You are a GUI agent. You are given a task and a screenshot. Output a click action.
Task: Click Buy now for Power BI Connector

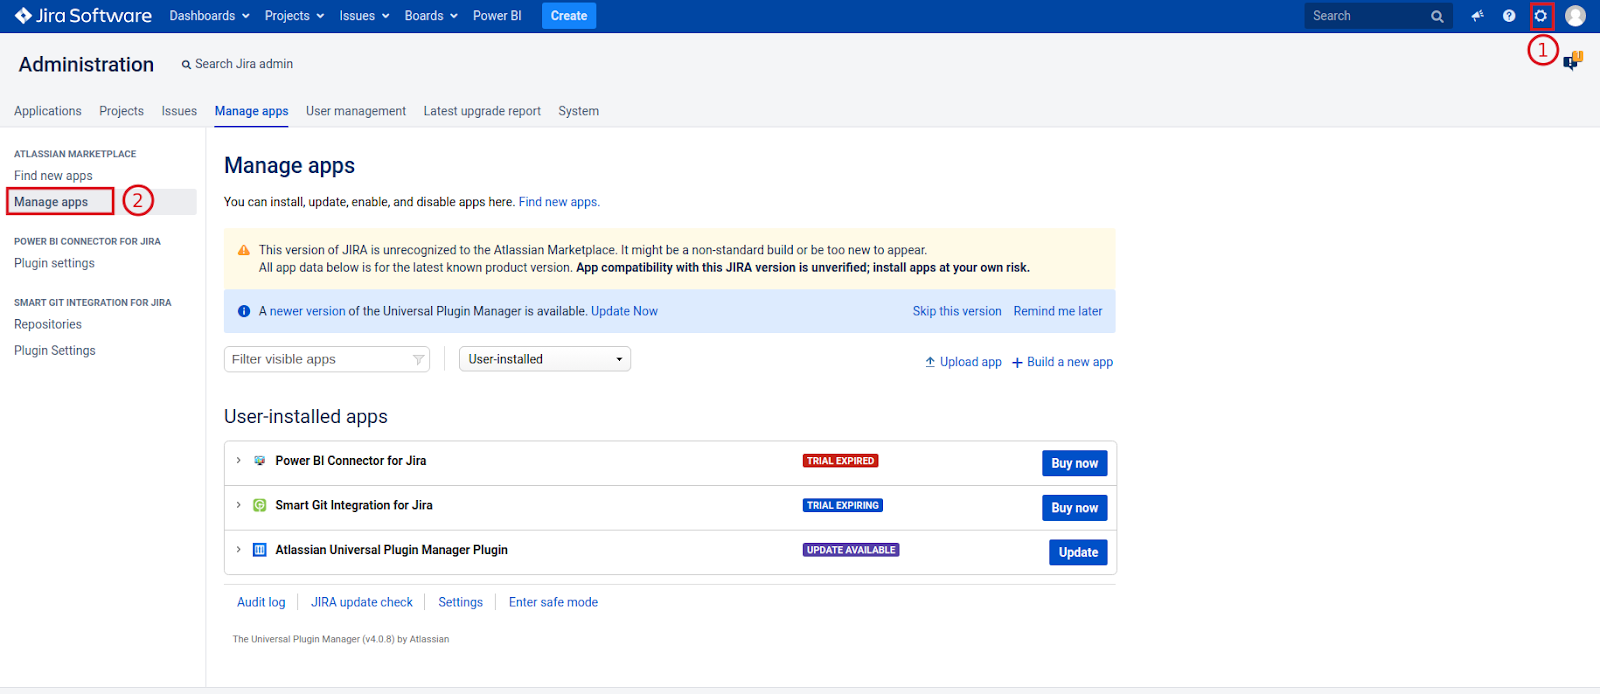point(1074,463)
